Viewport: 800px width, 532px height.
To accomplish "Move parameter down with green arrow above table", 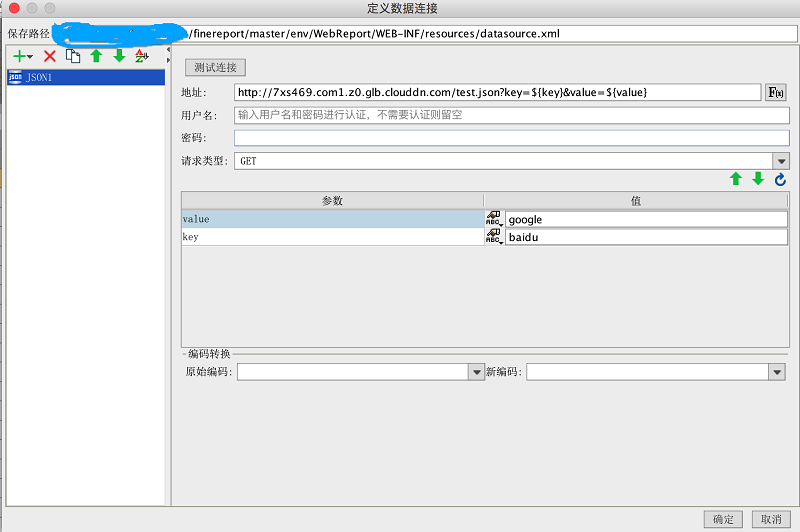I will click(758, 179).
